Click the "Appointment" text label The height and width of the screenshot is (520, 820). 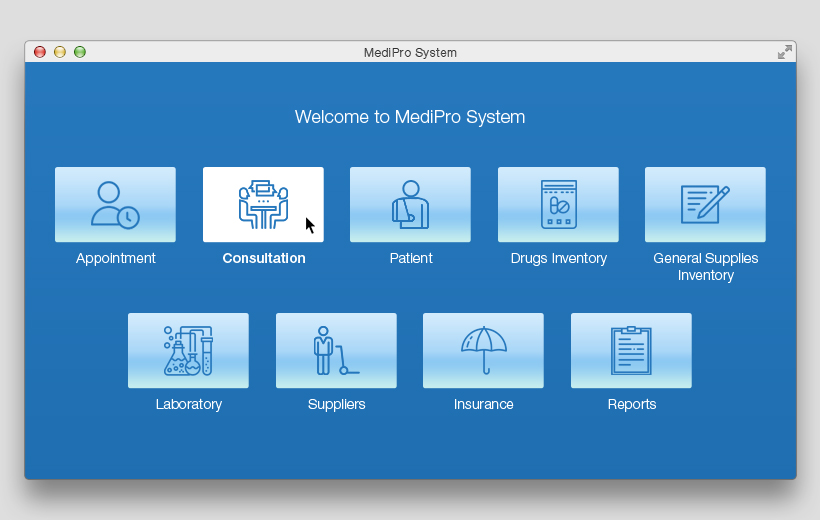pos(116,258)
